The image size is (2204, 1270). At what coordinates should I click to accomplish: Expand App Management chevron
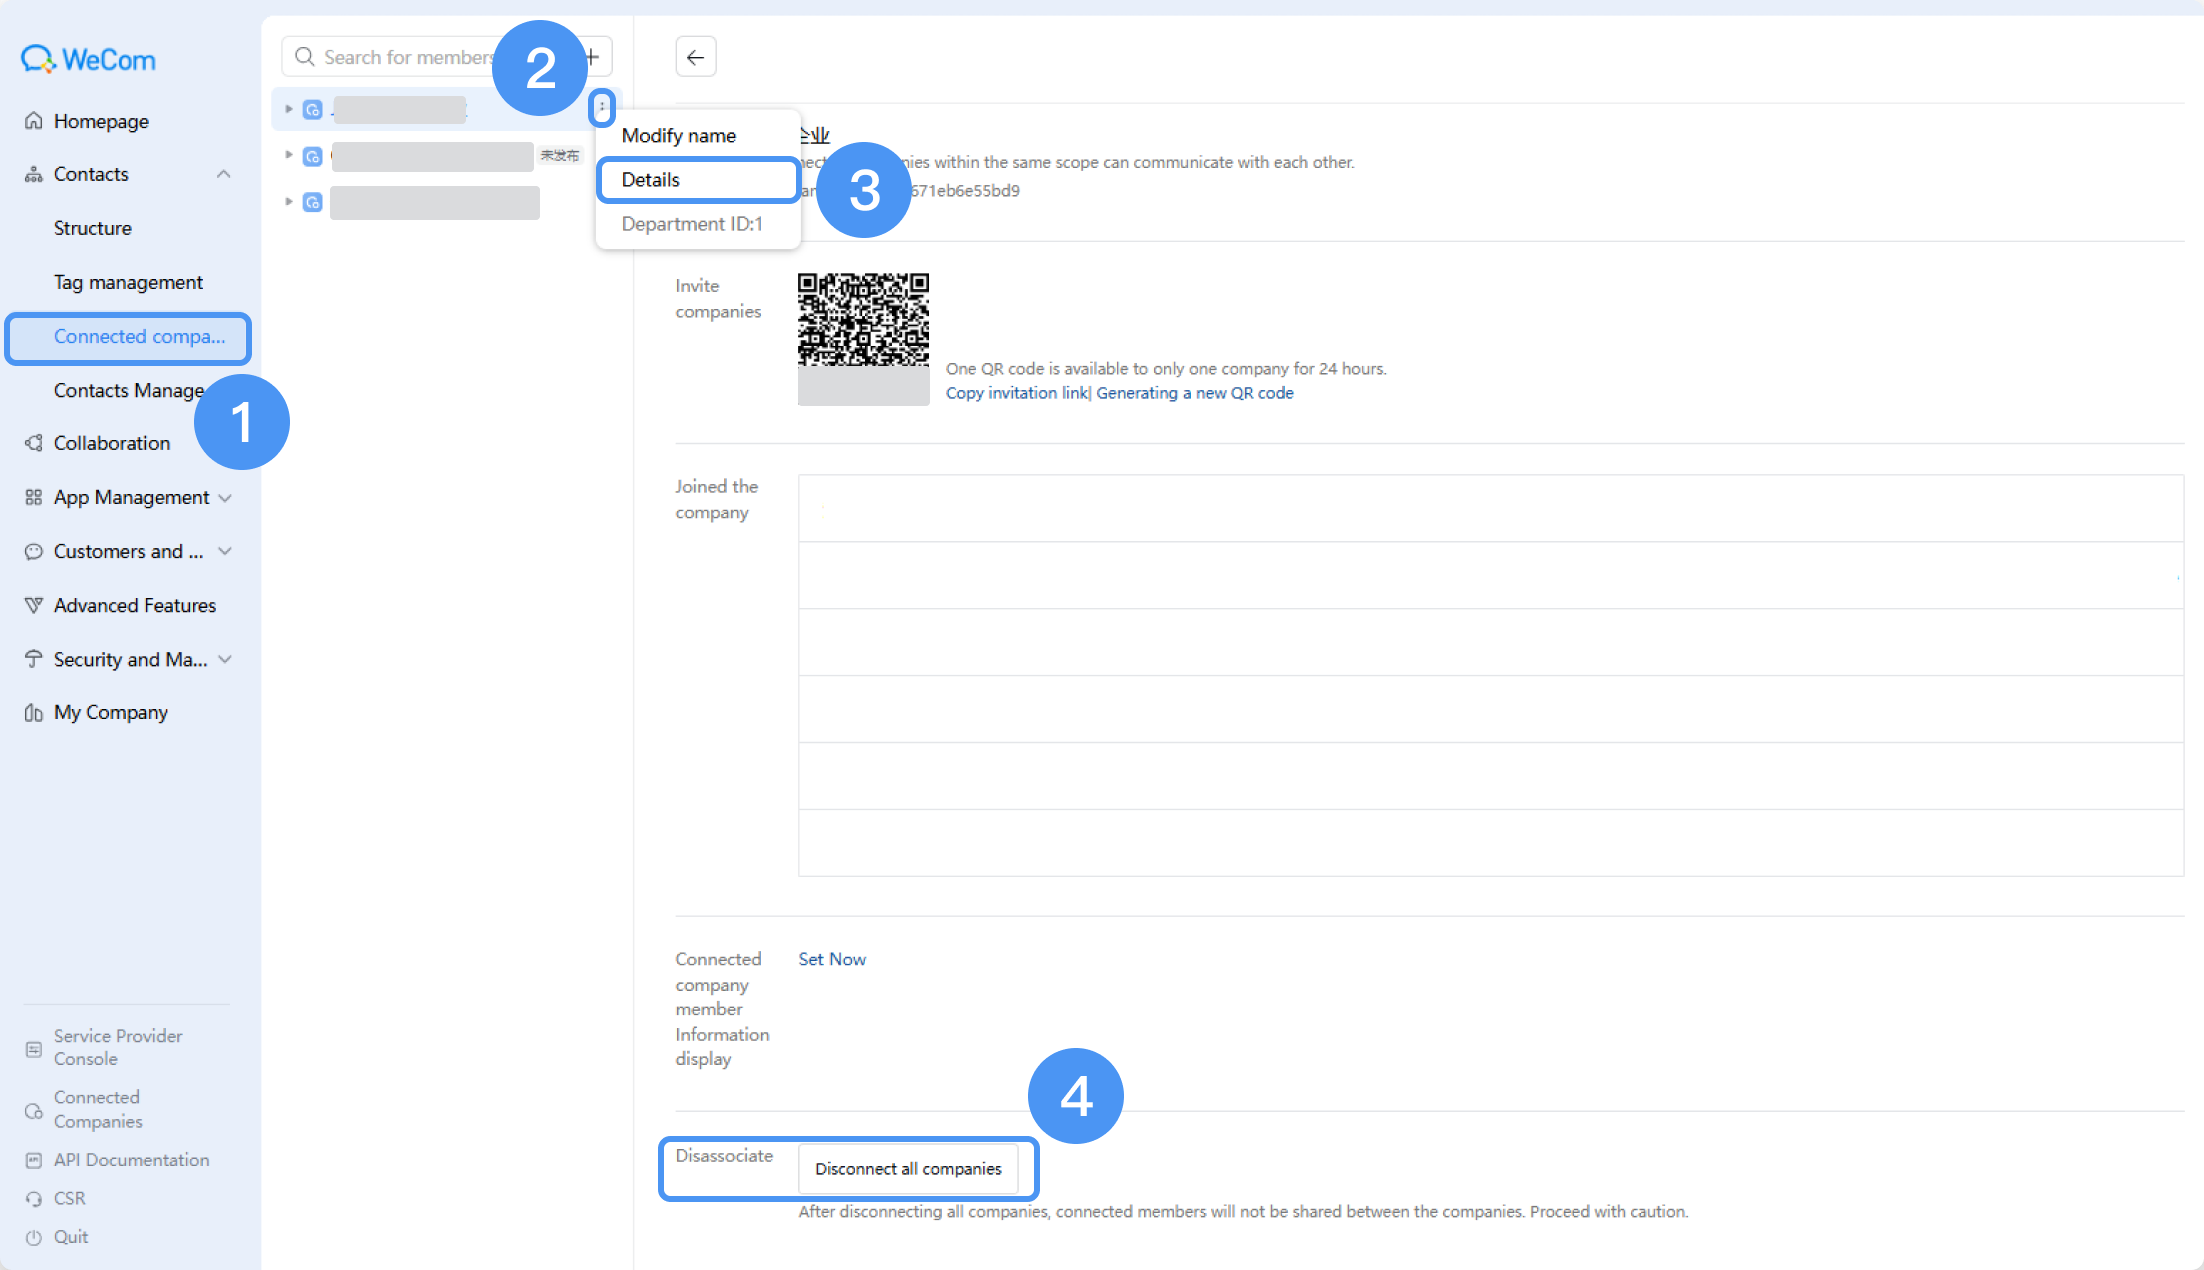pos(225,497)
